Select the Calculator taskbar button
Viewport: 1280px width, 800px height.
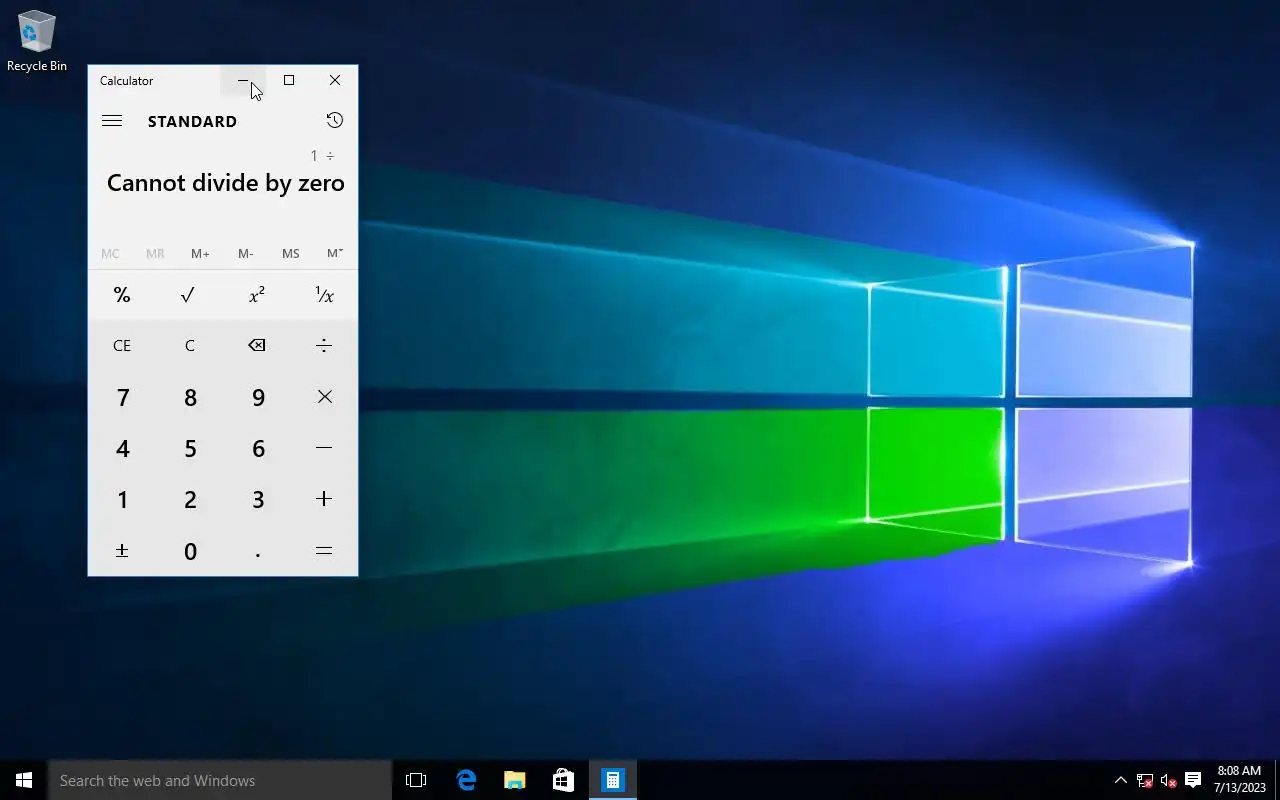click(x=613, y=780)
